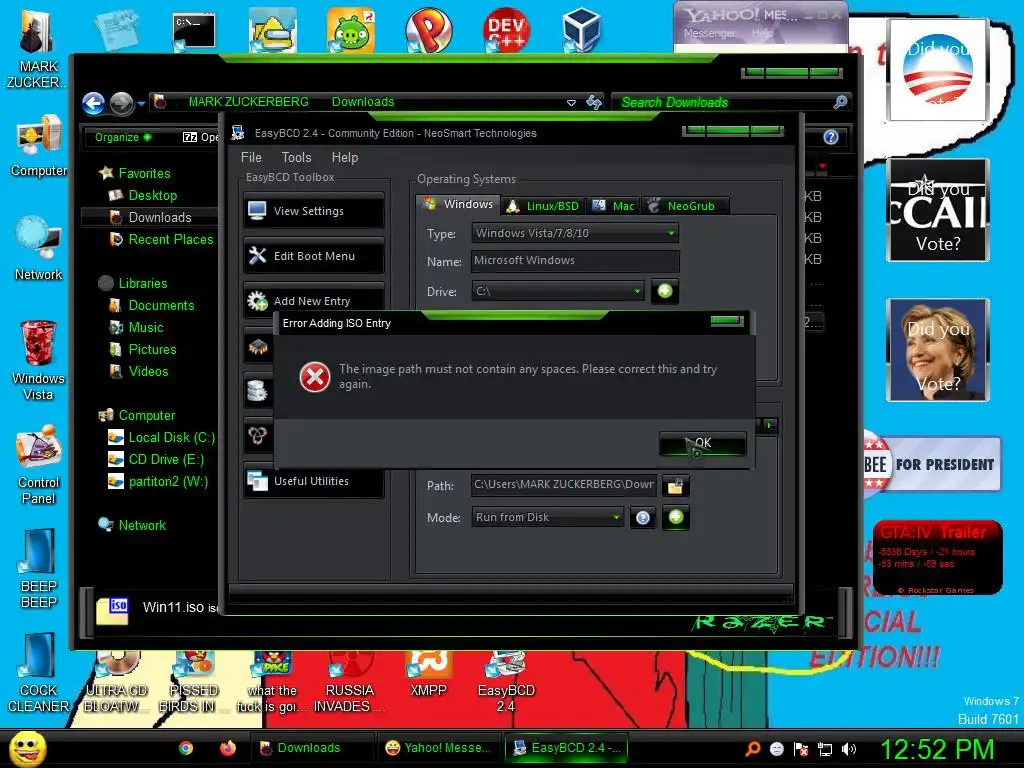The height and width of the screenshot is (768, 1024).
Task: Open the Type dropdown showing Windows Vista/7/8/10
Action: tap(575, 233)
